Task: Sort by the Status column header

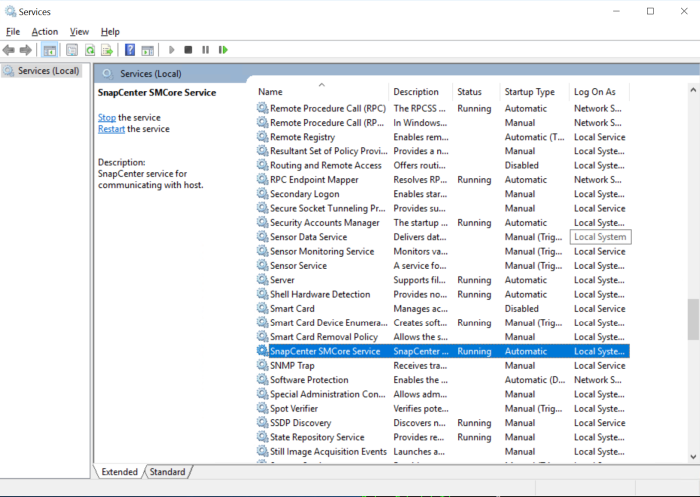Action: point(469,92)
